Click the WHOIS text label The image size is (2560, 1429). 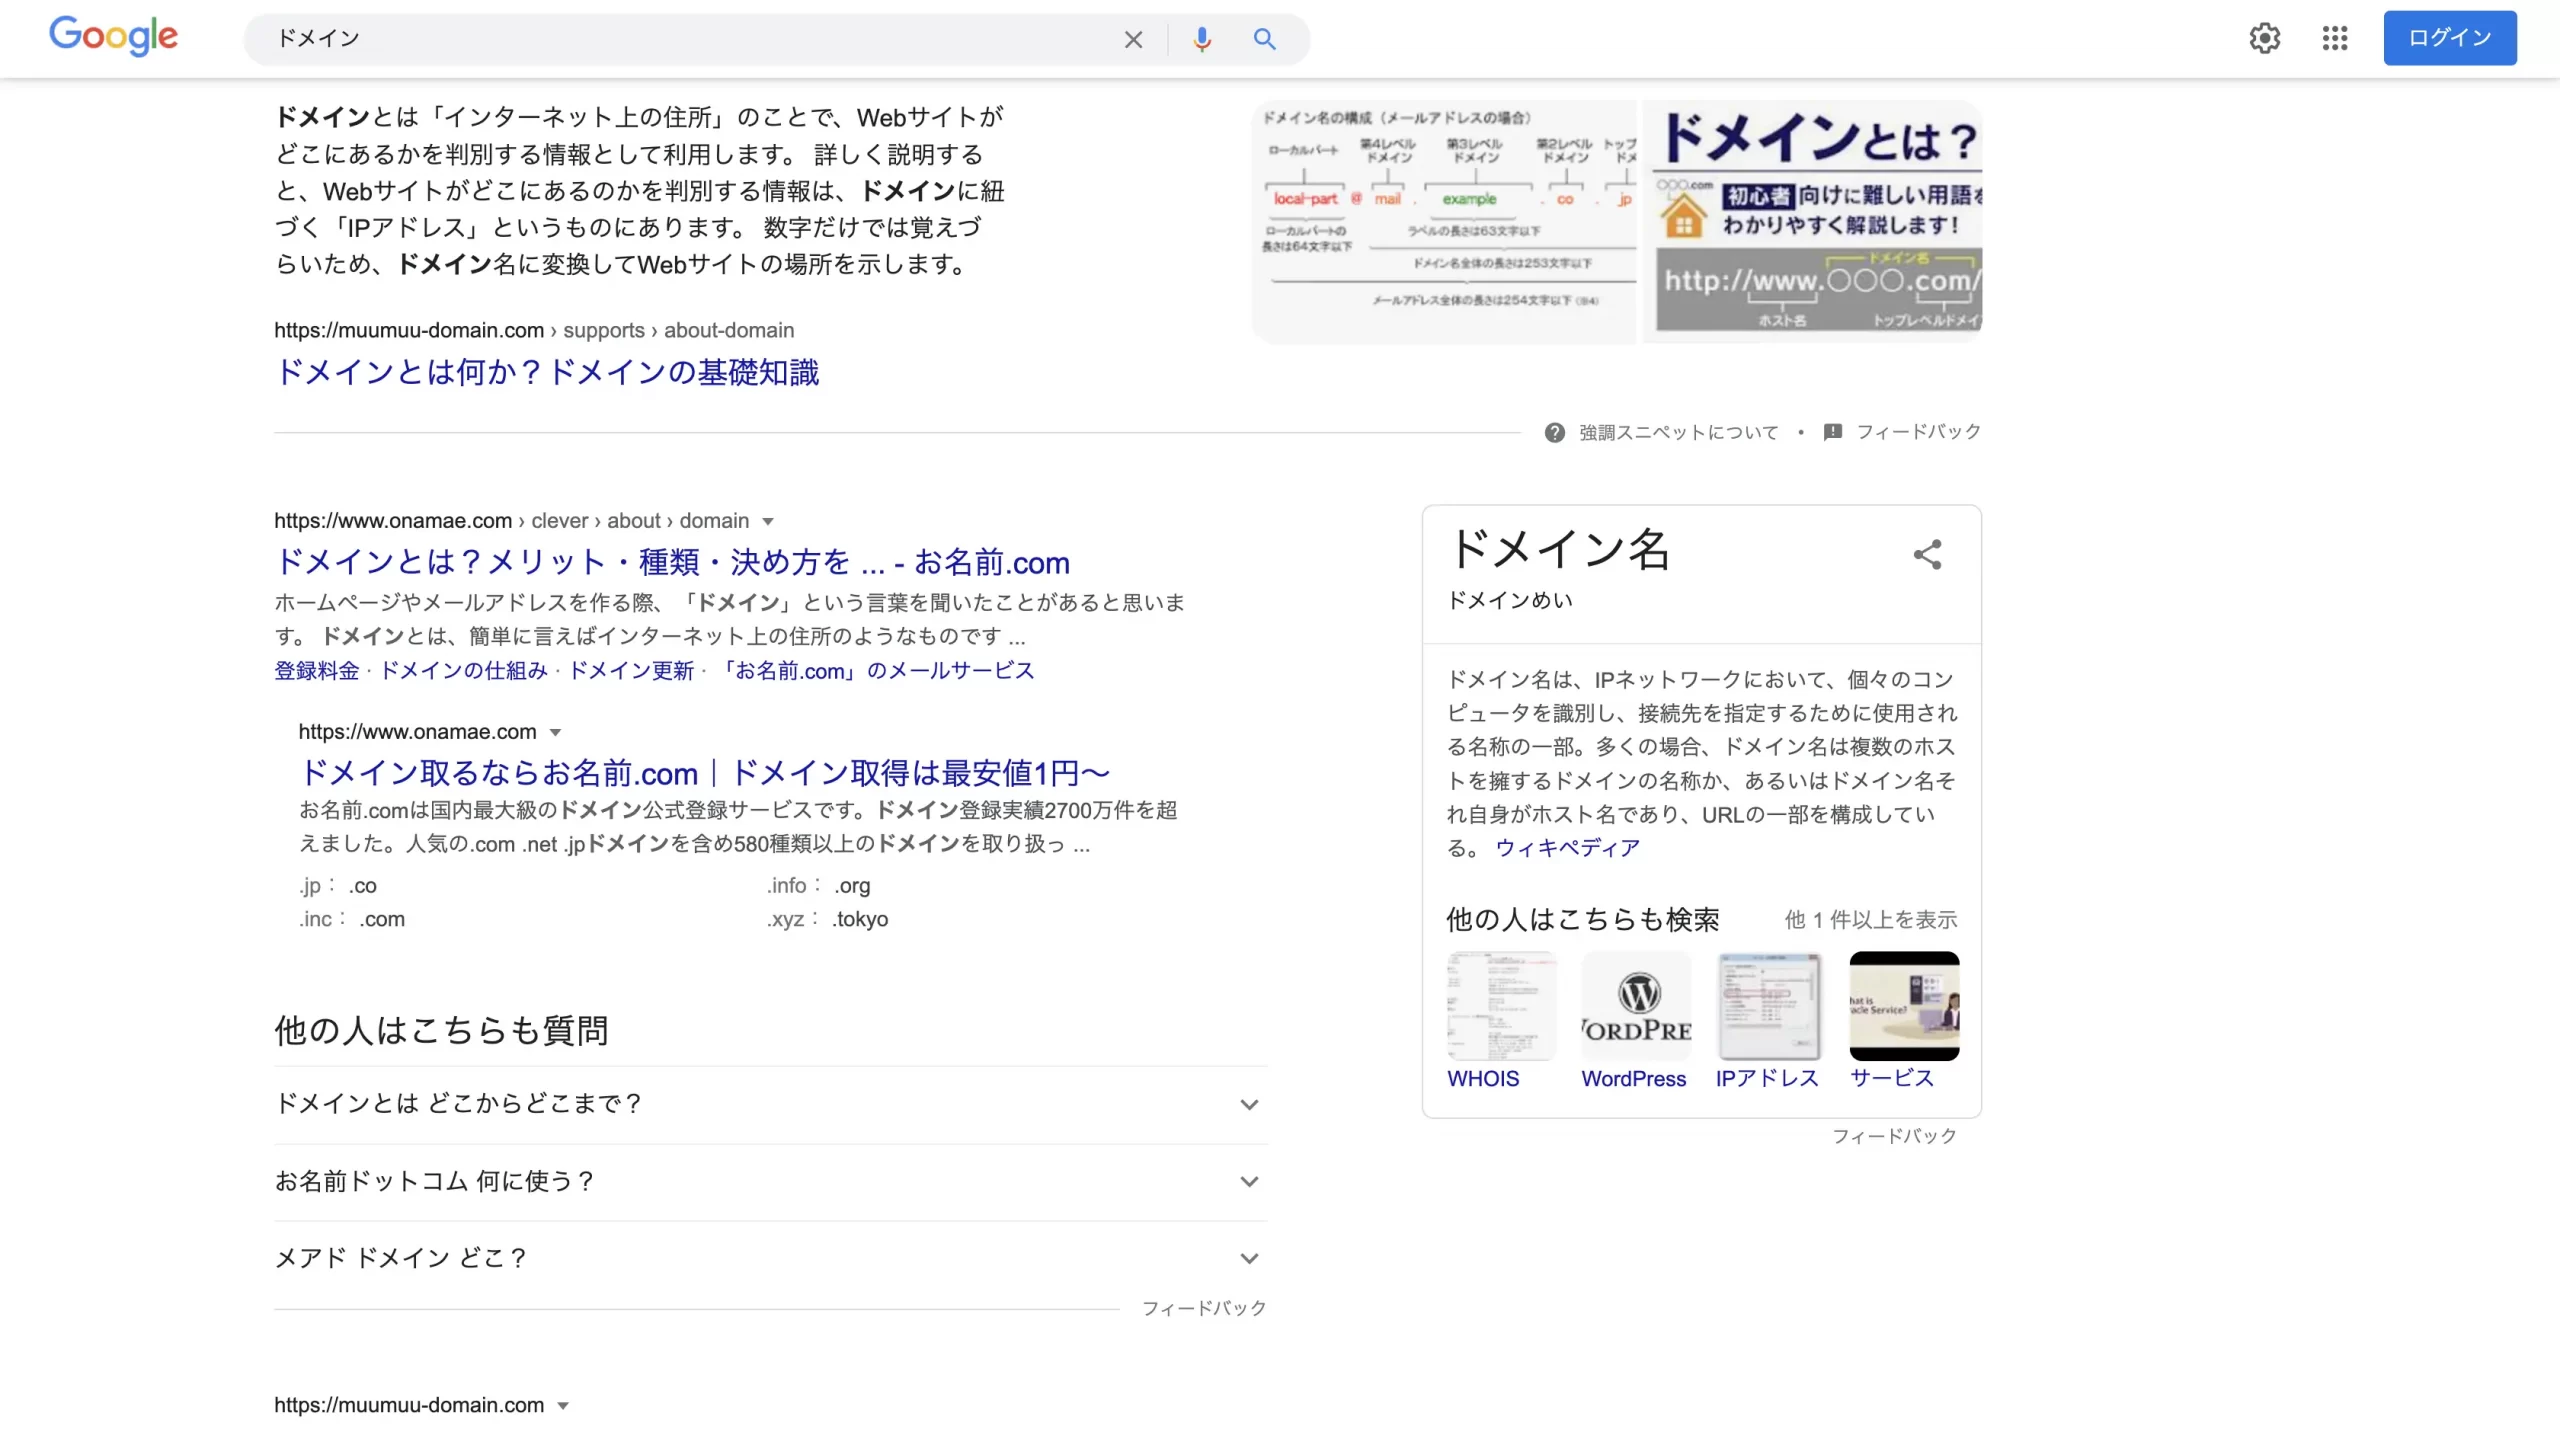coord(1483,1078)
